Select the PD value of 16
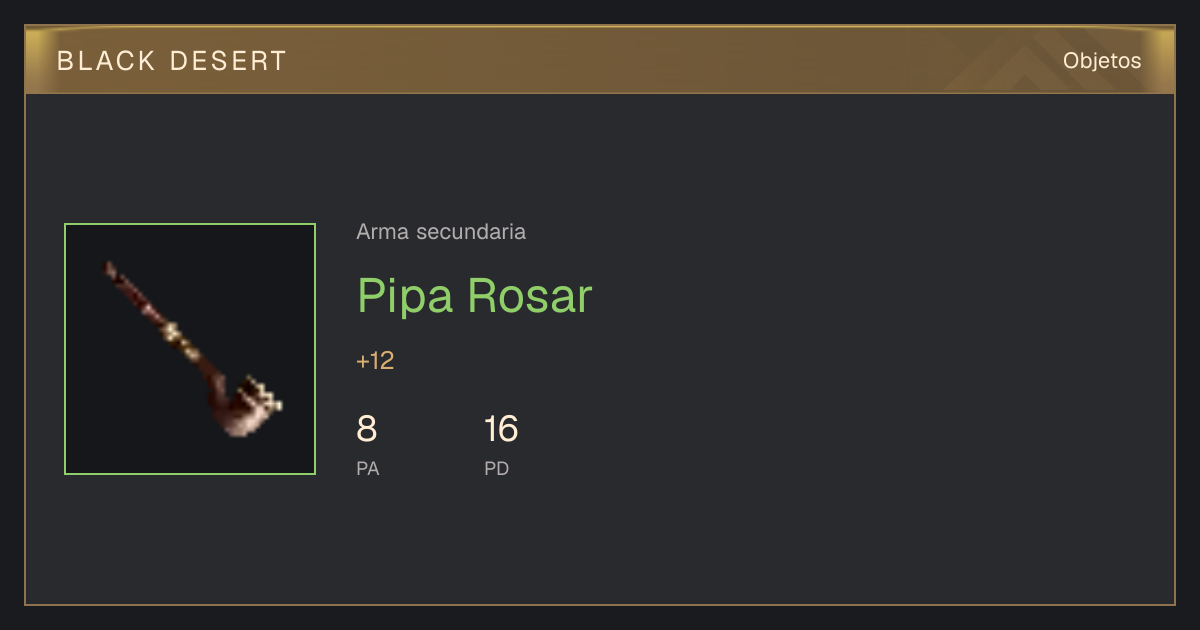This screenshot has width=1200, height=630. coord(501,429)
